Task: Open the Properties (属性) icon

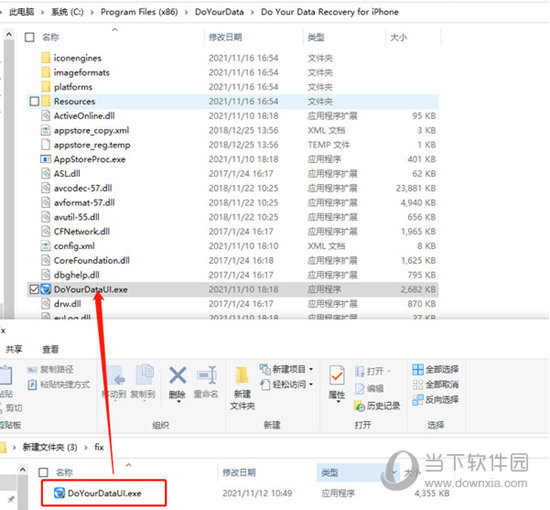Action: pos(337,375)
